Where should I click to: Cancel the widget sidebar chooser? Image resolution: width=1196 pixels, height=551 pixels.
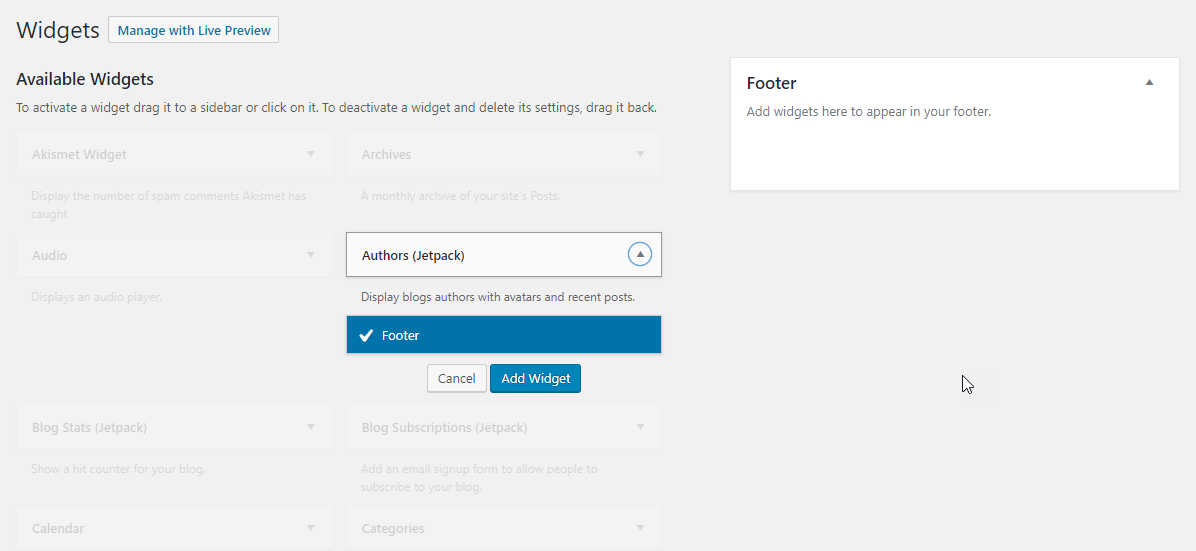[x=456, y=378]
